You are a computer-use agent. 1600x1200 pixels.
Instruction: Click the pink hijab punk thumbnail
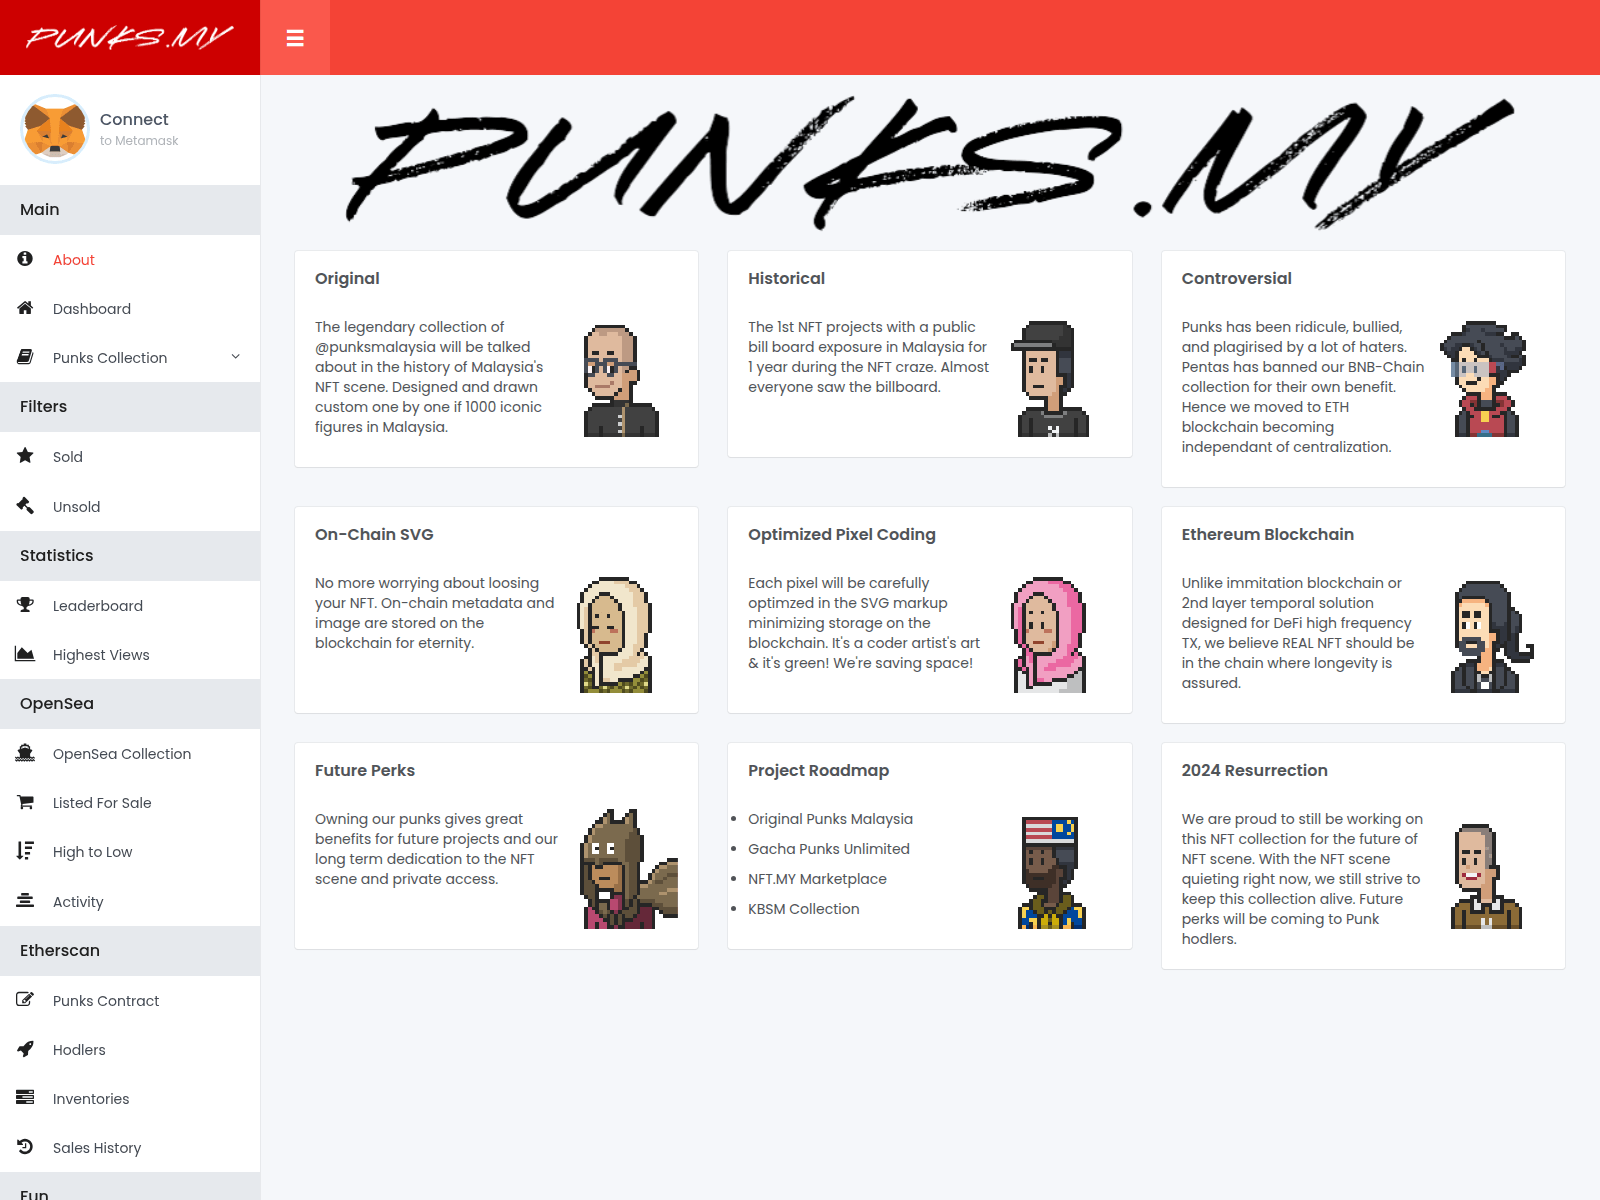[1049, 635]
